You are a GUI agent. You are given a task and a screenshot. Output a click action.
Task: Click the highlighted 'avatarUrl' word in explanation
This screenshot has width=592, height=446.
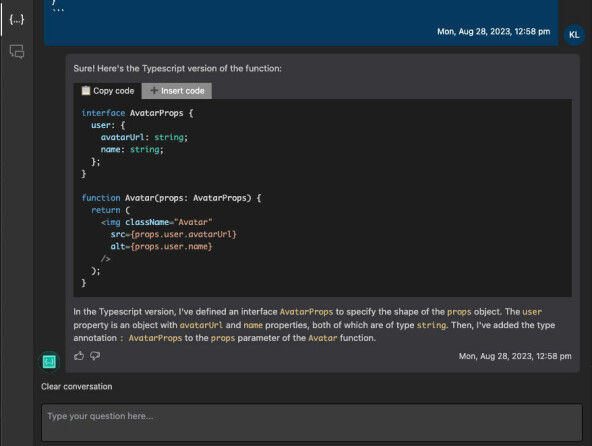pyautogui.click(x=201, y=325)
